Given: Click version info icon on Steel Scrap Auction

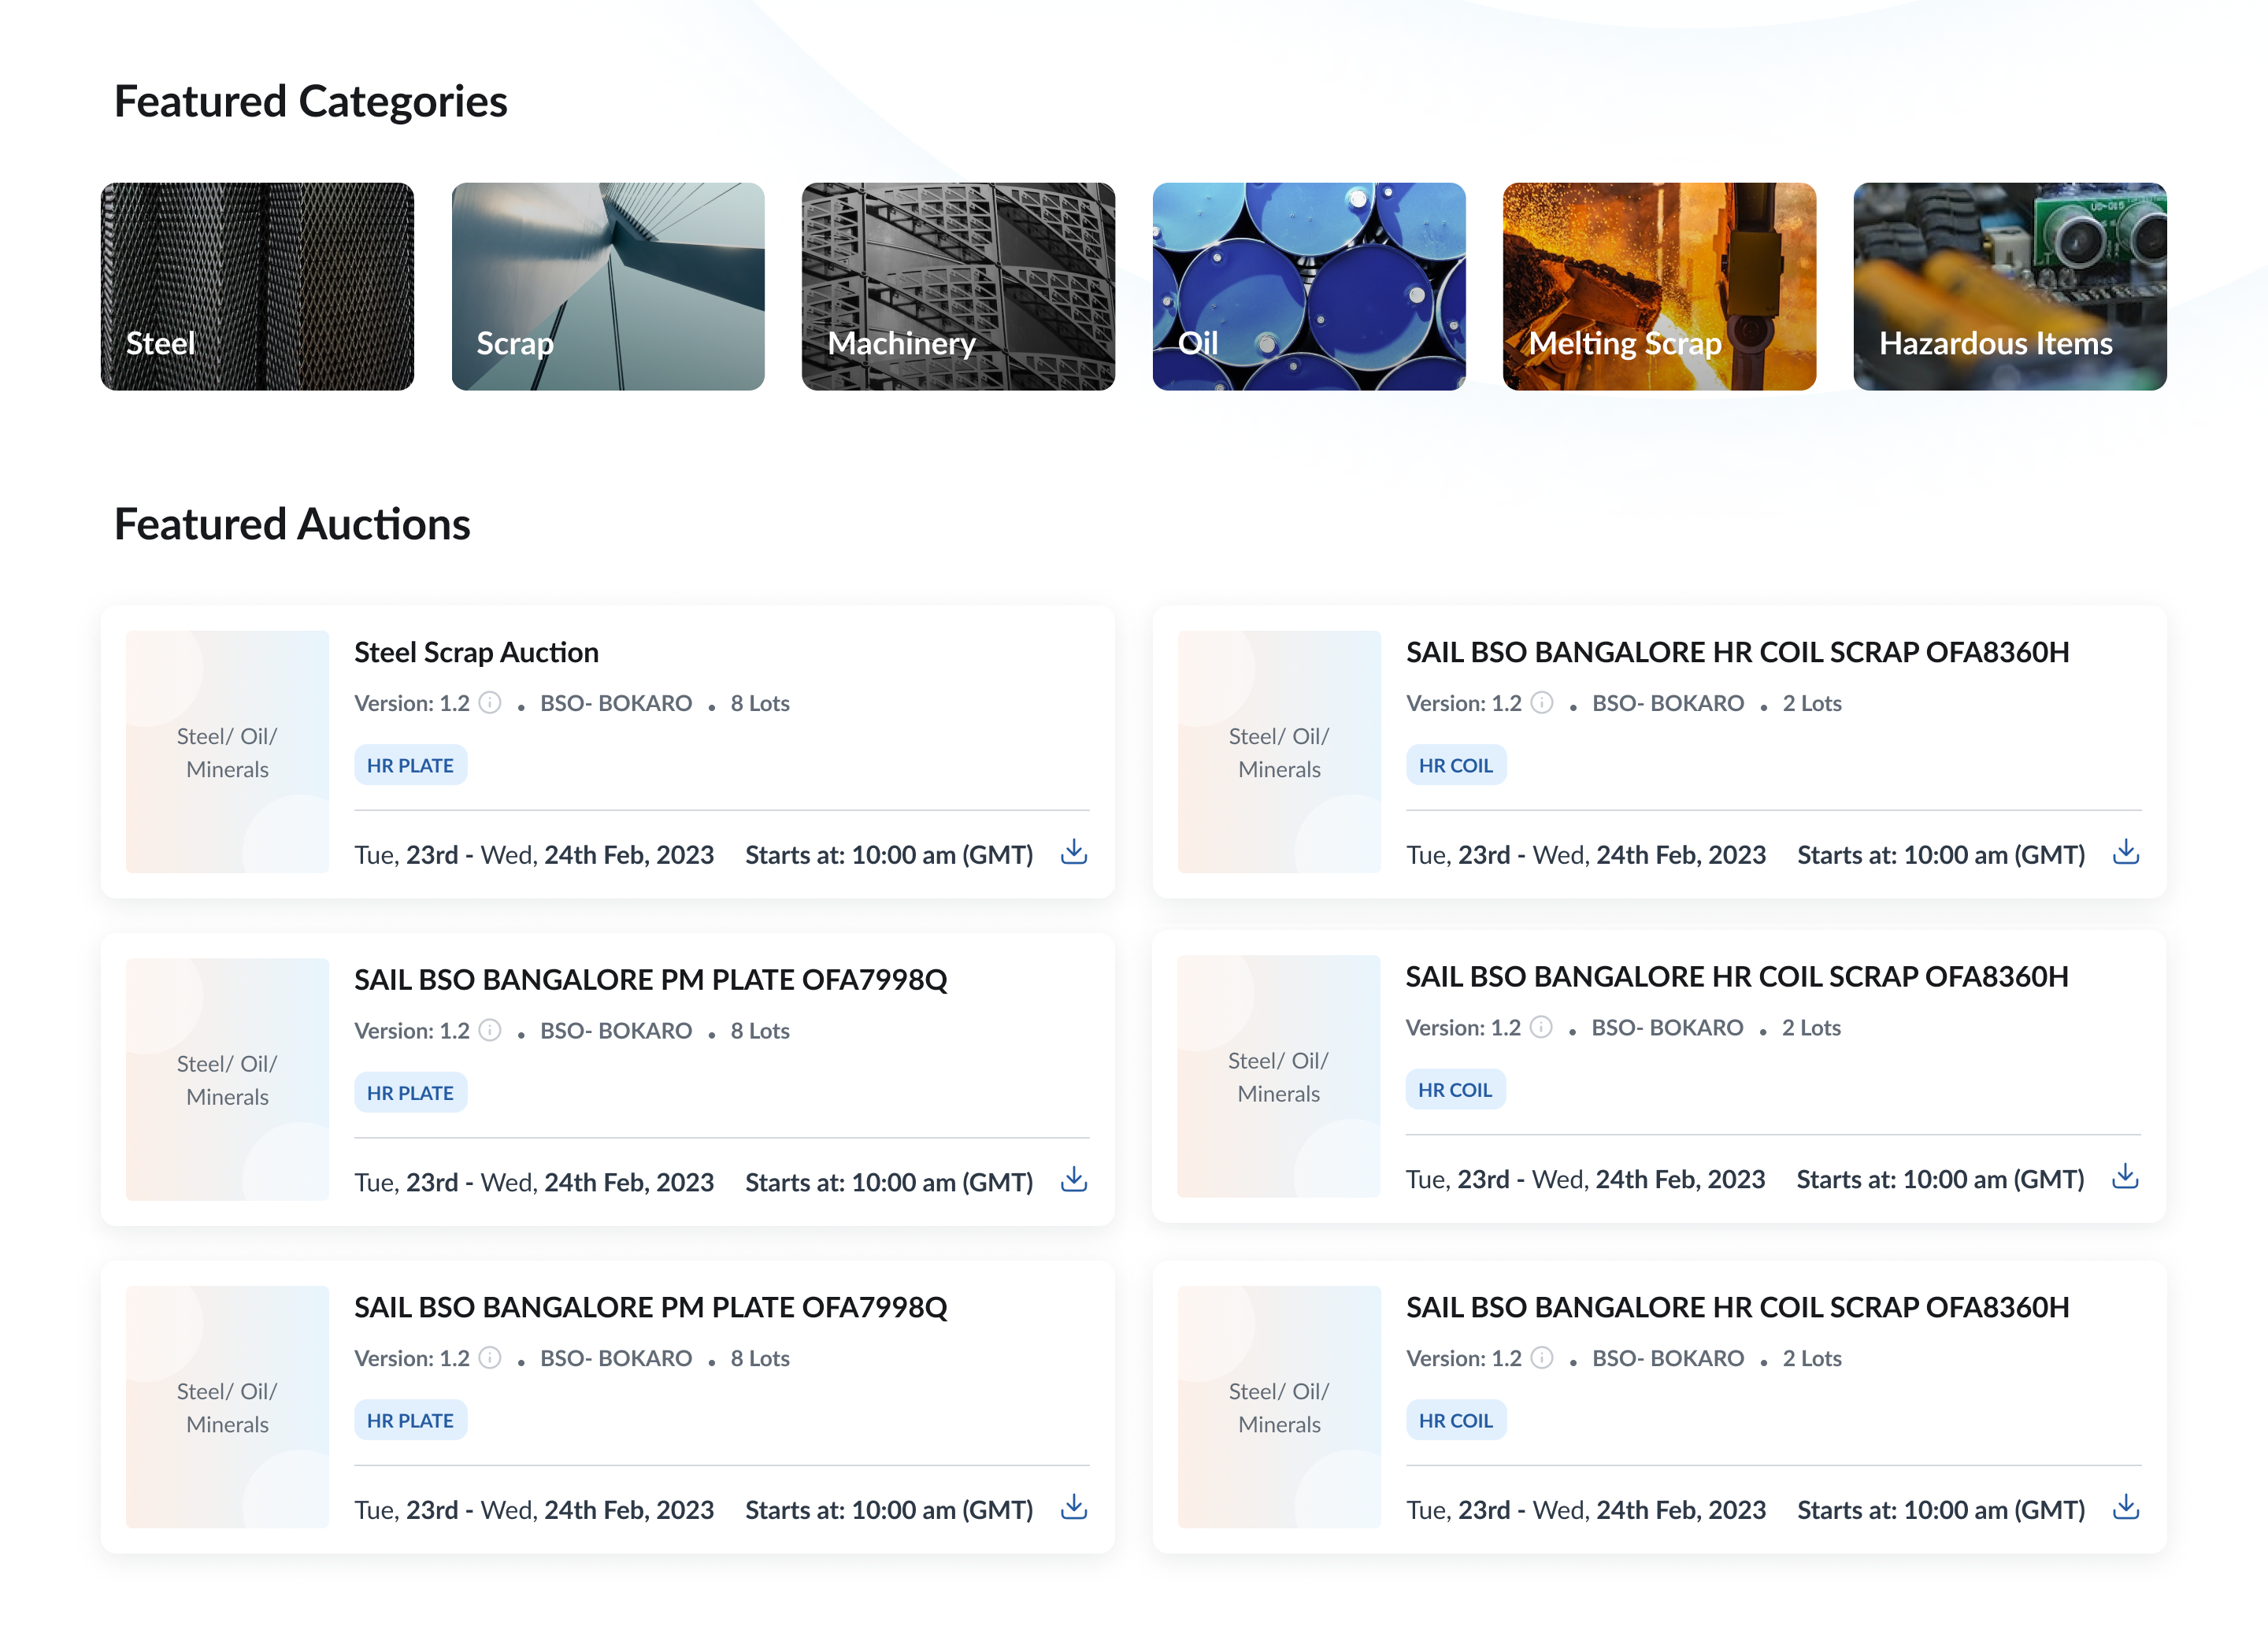Looking at the screenshot, I should 490,703.
